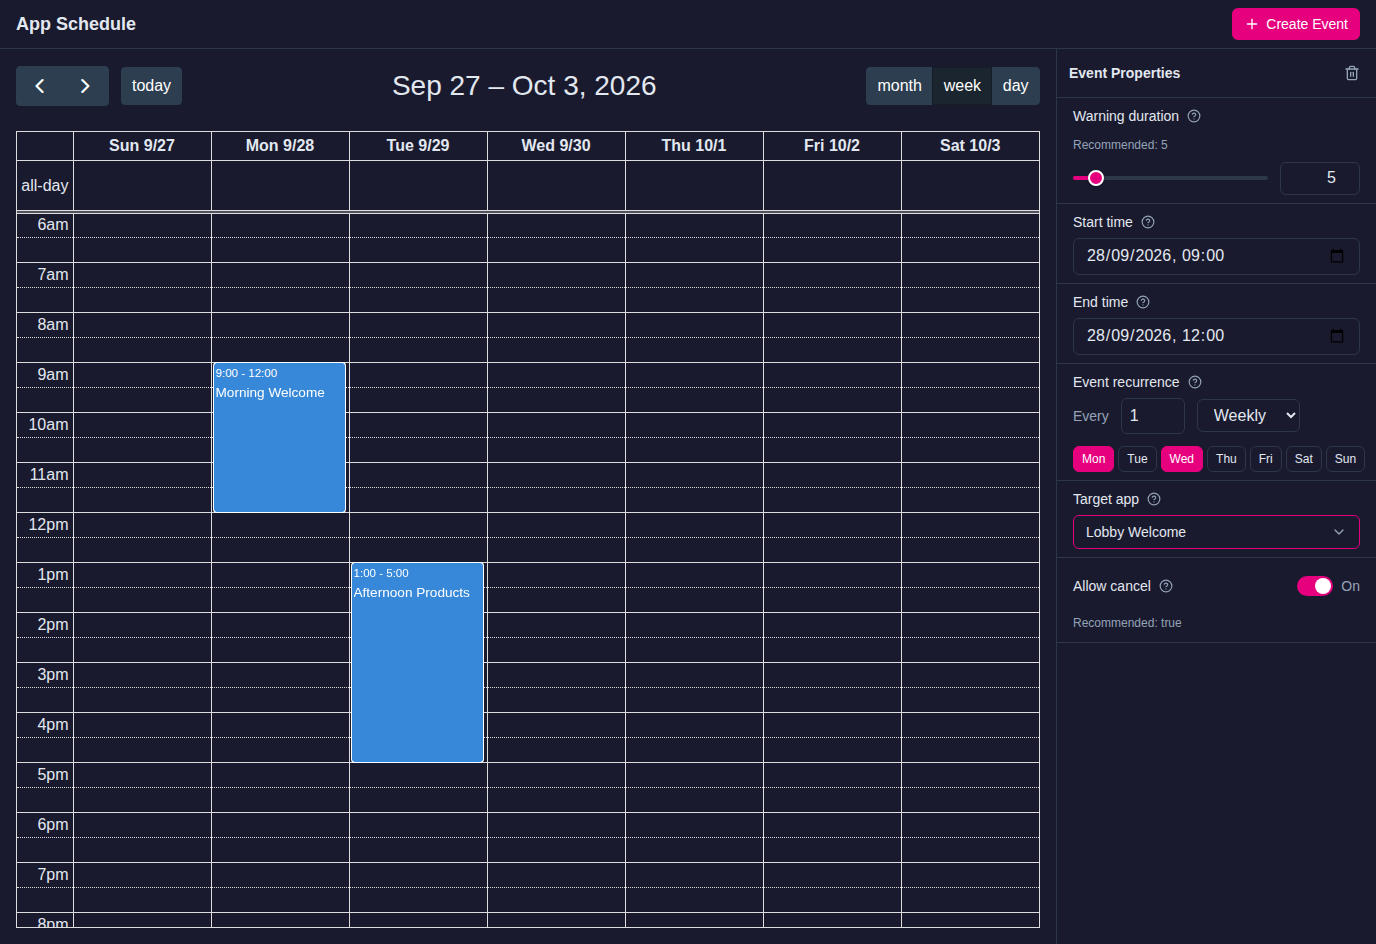
Task: Open the Sun 9/27 day header
Action: pyautogui.click(x=142, y=145)
